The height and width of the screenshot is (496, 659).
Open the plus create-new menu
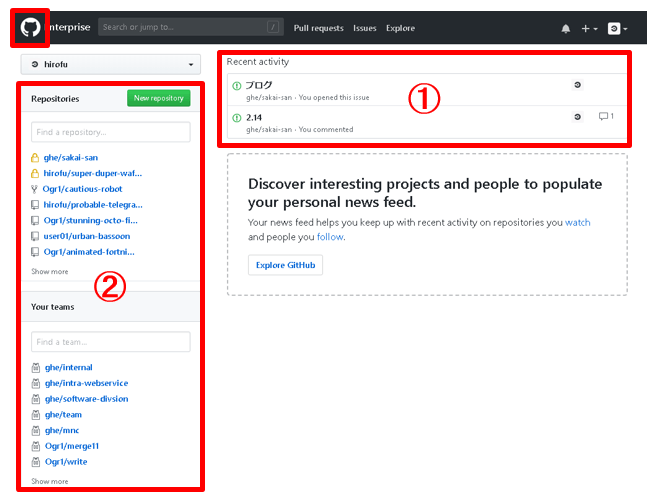coord(589,29)
